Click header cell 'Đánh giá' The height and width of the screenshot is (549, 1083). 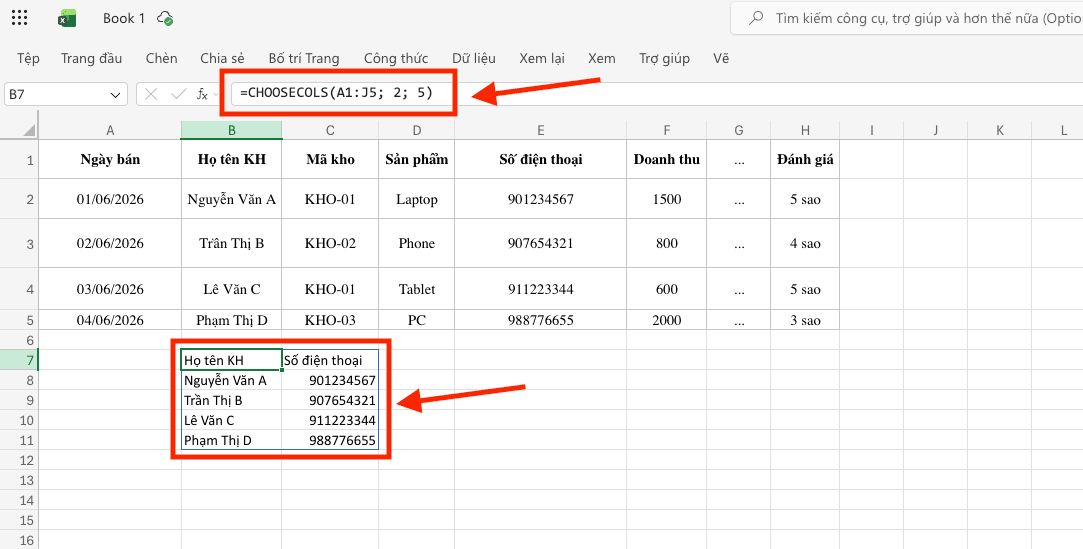coord(805,160)
